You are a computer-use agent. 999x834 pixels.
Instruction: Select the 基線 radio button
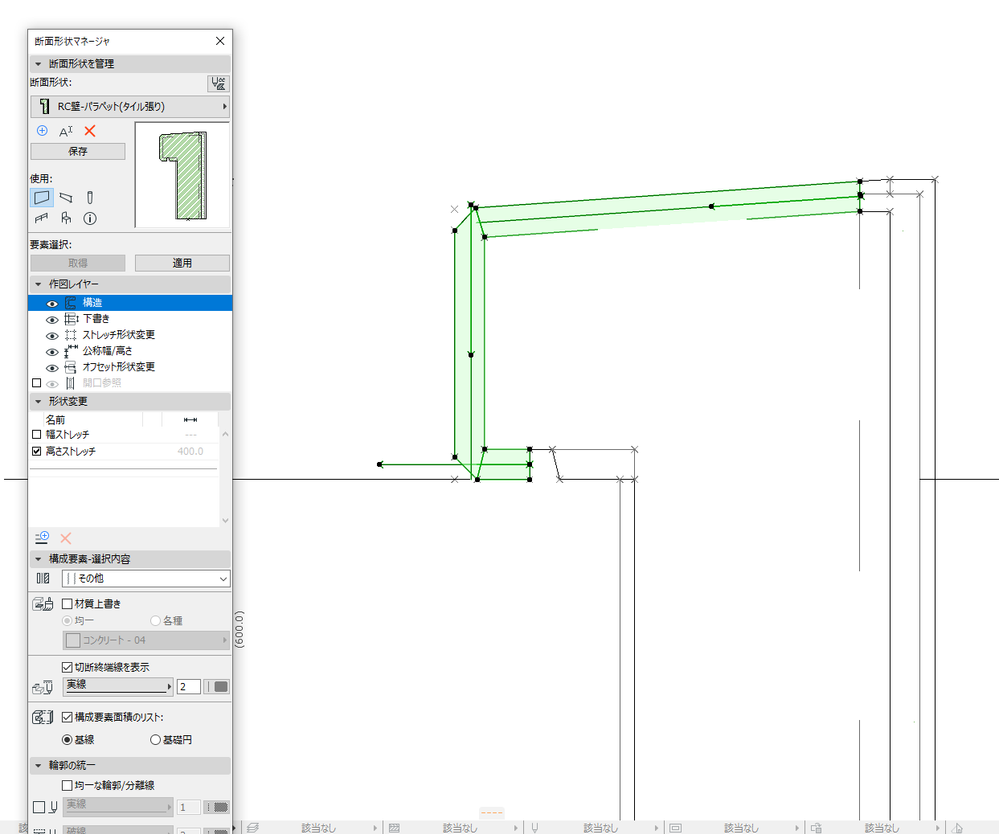tap(67, 740)
